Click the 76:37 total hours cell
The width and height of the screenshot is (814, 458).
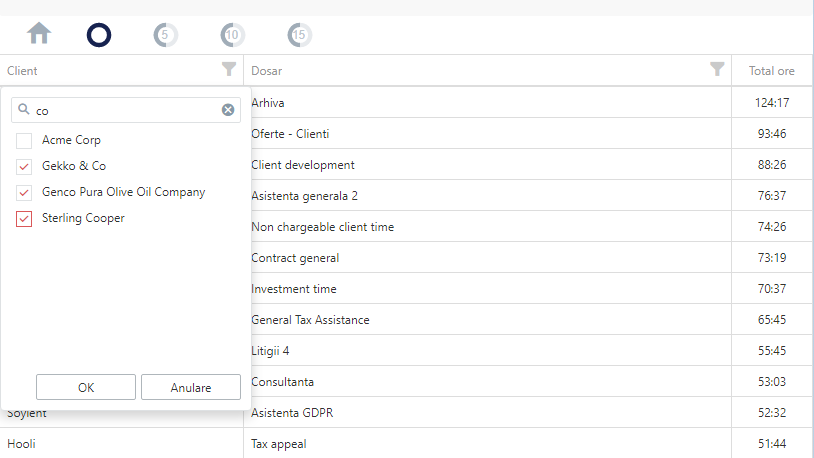click(772, 196)
